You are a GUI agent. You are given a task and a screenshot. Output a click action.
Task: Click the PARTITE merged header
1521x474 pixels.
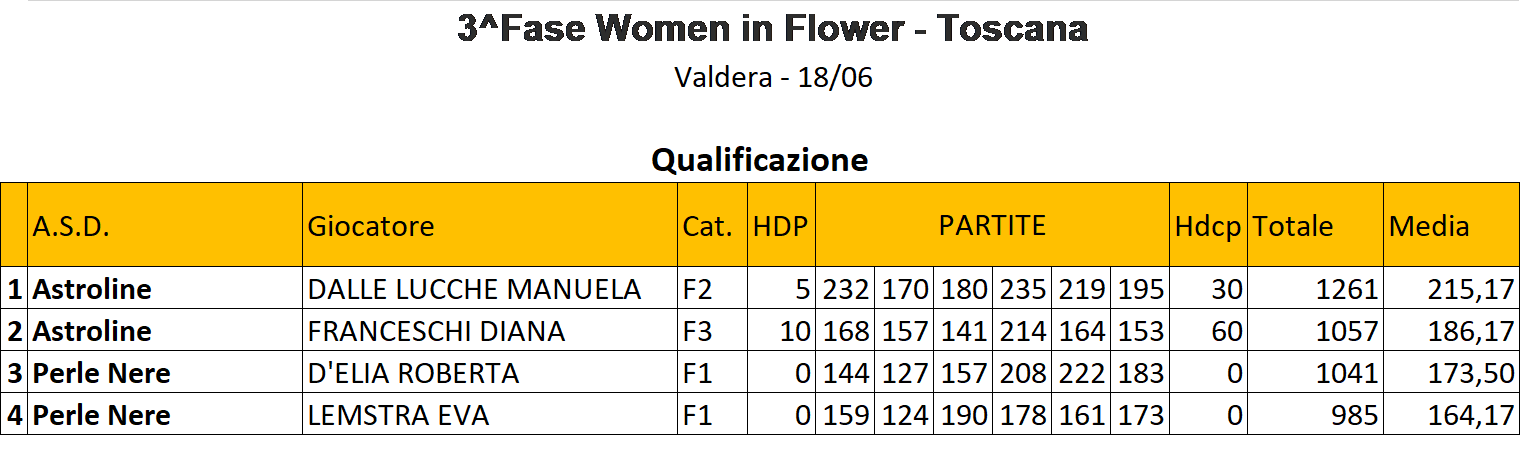993,225
